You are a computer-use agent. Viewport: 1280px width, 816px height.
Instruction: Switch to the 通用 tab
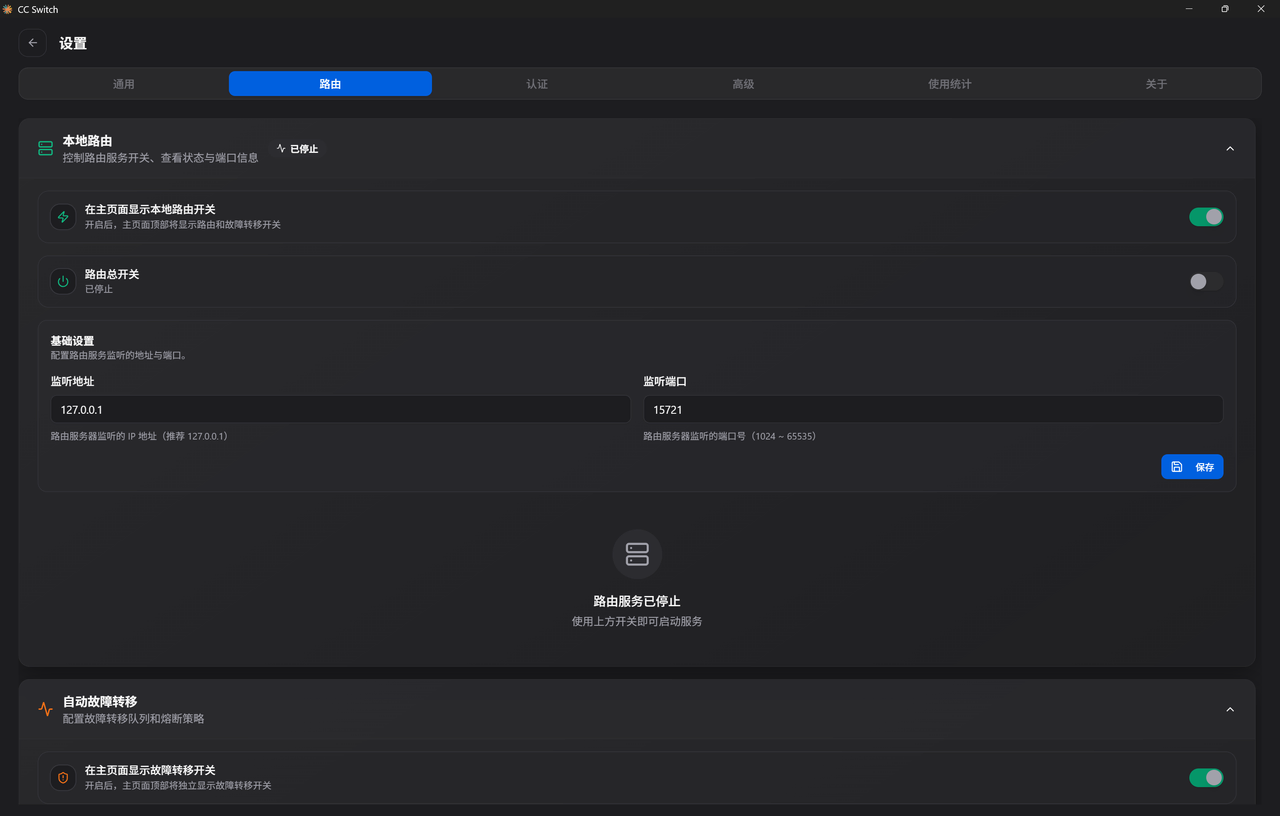124,84
